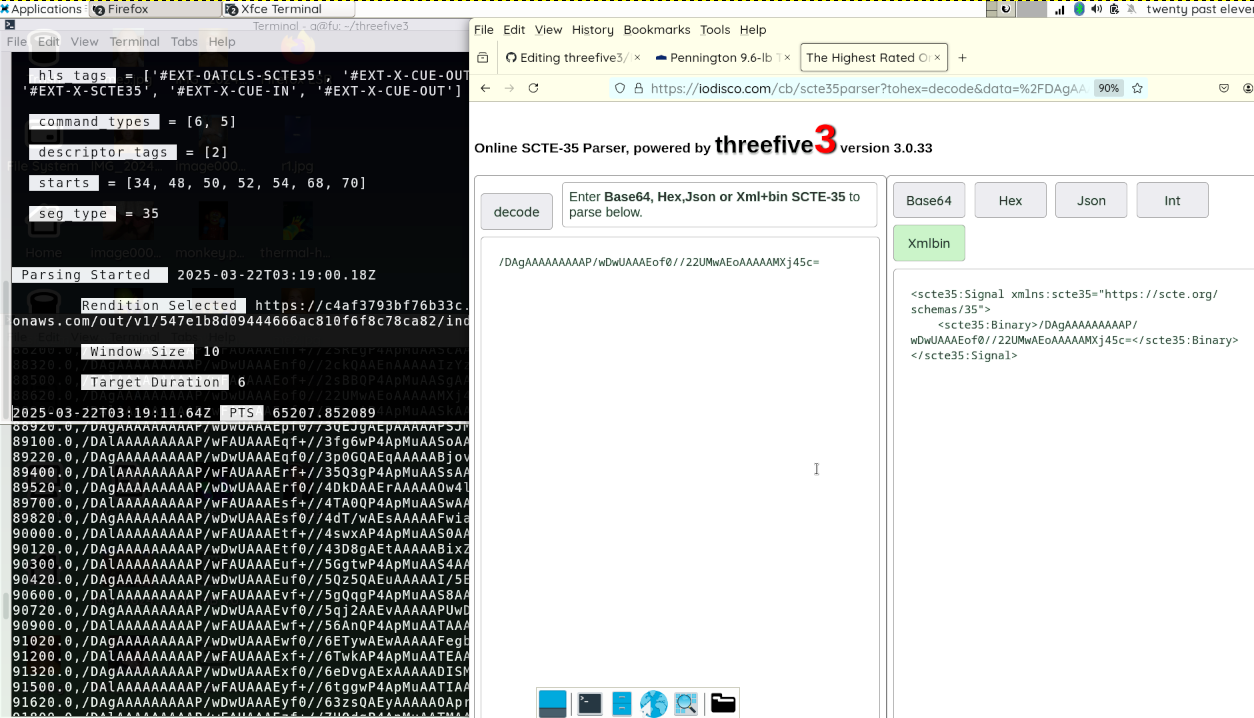Reload the current page in Firefox
1254x718 pixels.
tap(533, 88)
